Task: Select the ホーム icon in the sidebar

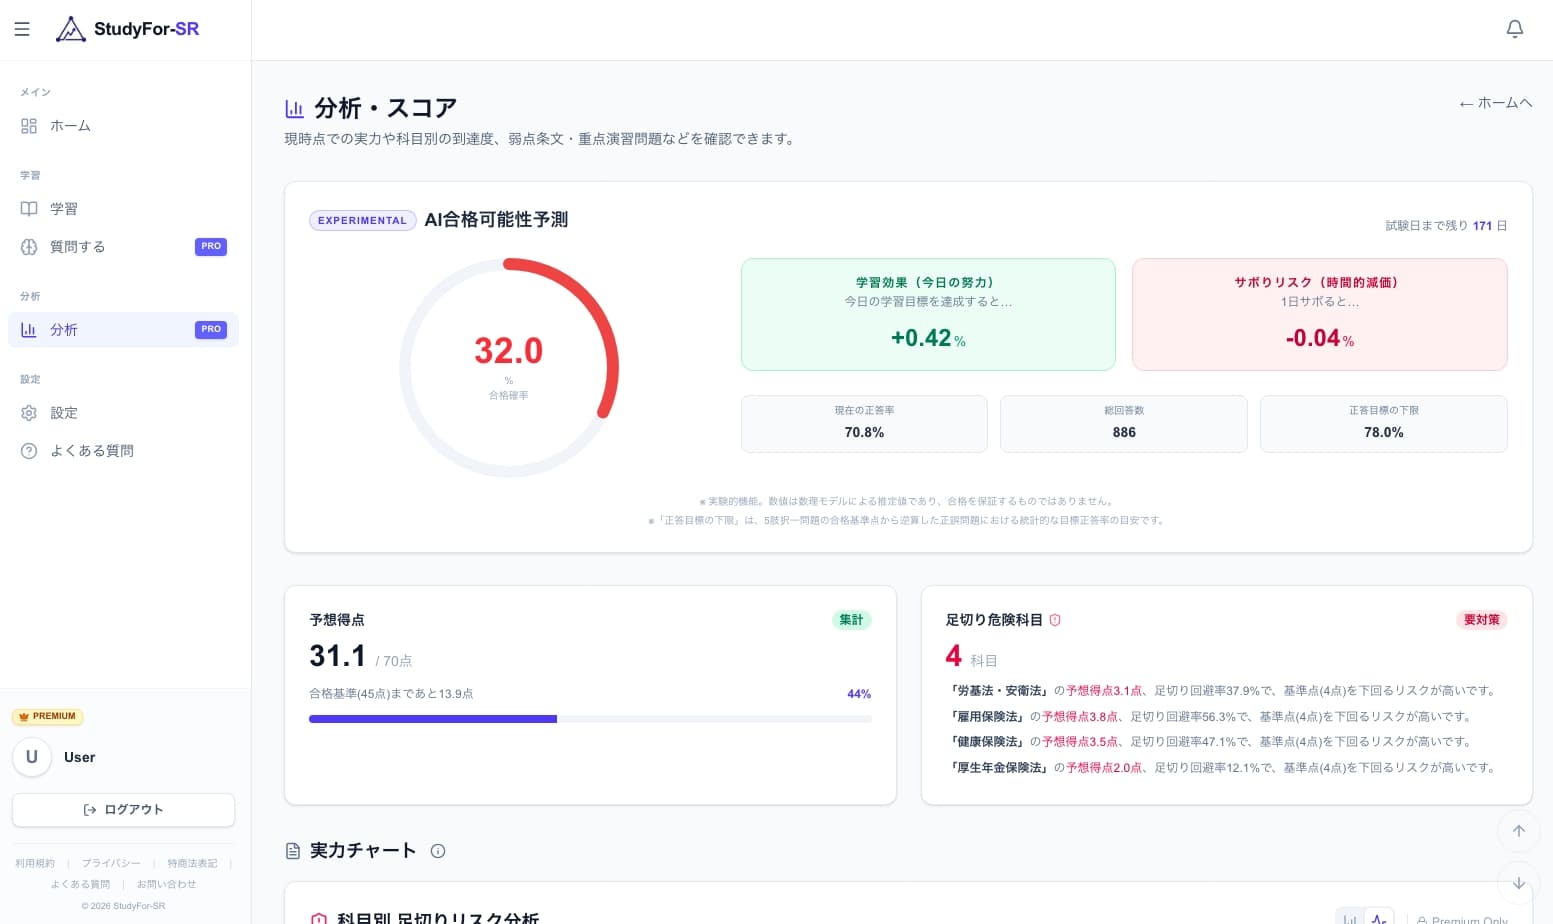Action: tap(29, 126)
